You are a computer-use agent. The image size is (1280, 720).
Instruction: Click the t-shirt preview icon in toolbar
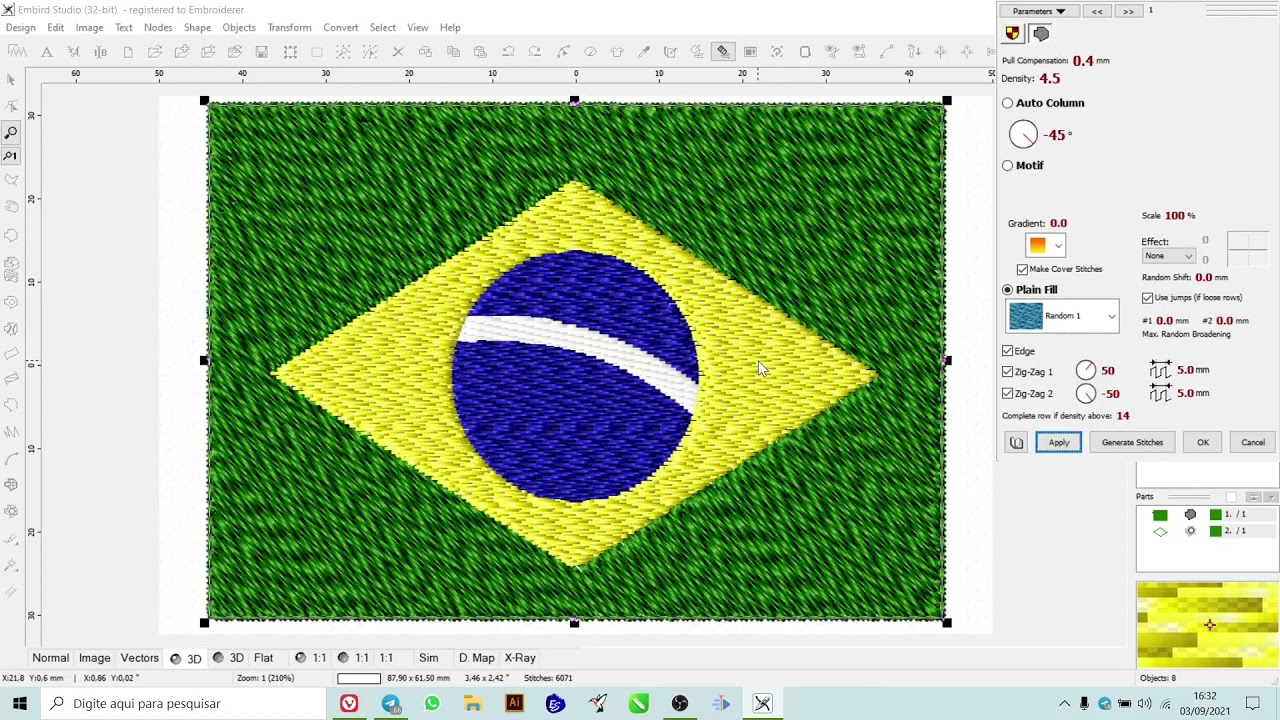click(616, 51)
